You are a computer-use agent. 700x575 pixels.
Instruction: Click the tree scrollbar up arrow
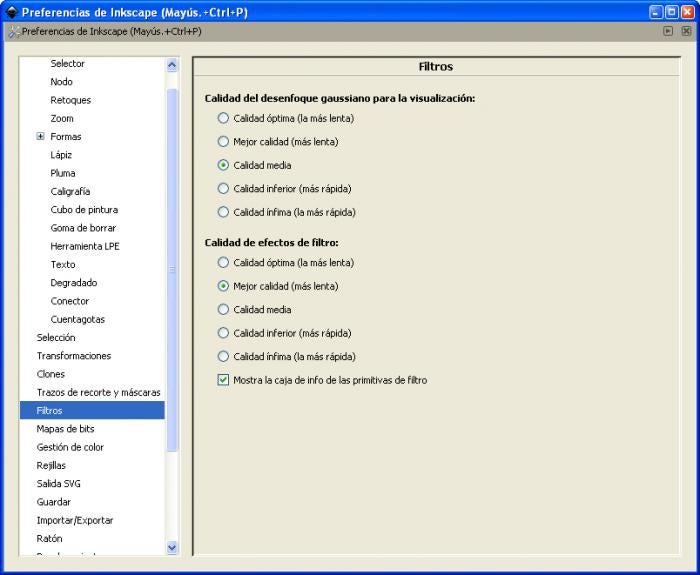pos(172,66)
